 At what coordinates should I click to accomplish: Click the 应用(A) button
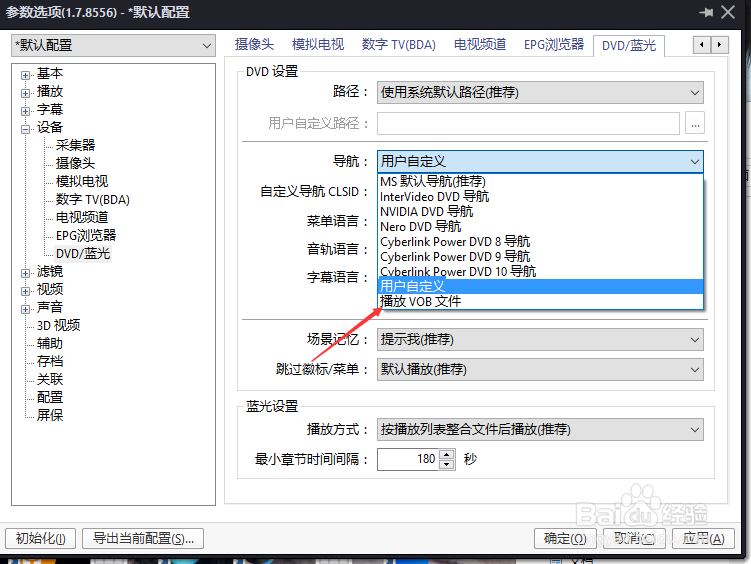(x=703, y=539)
